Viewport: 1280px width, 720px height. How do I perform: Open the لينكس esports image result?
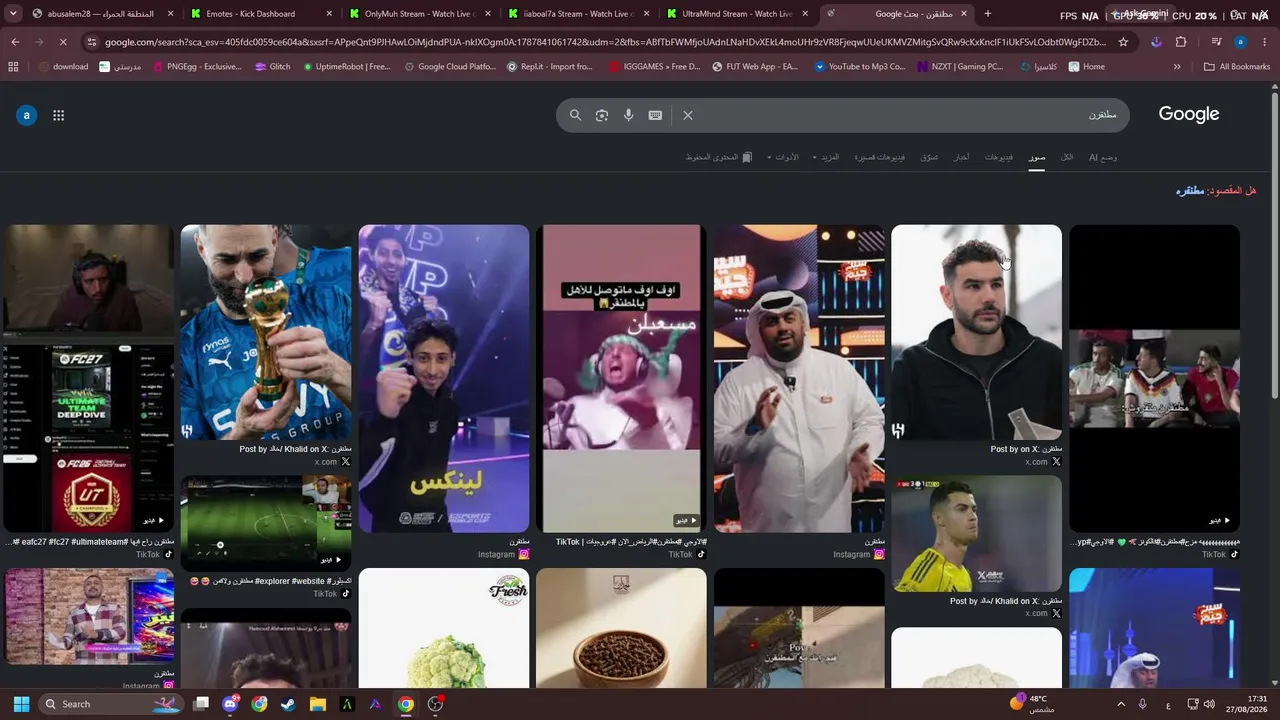tap(444, 379)
